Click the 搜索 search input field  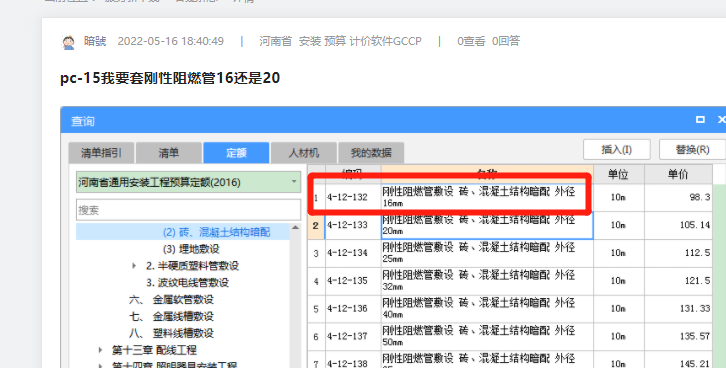tap(188, 210)
